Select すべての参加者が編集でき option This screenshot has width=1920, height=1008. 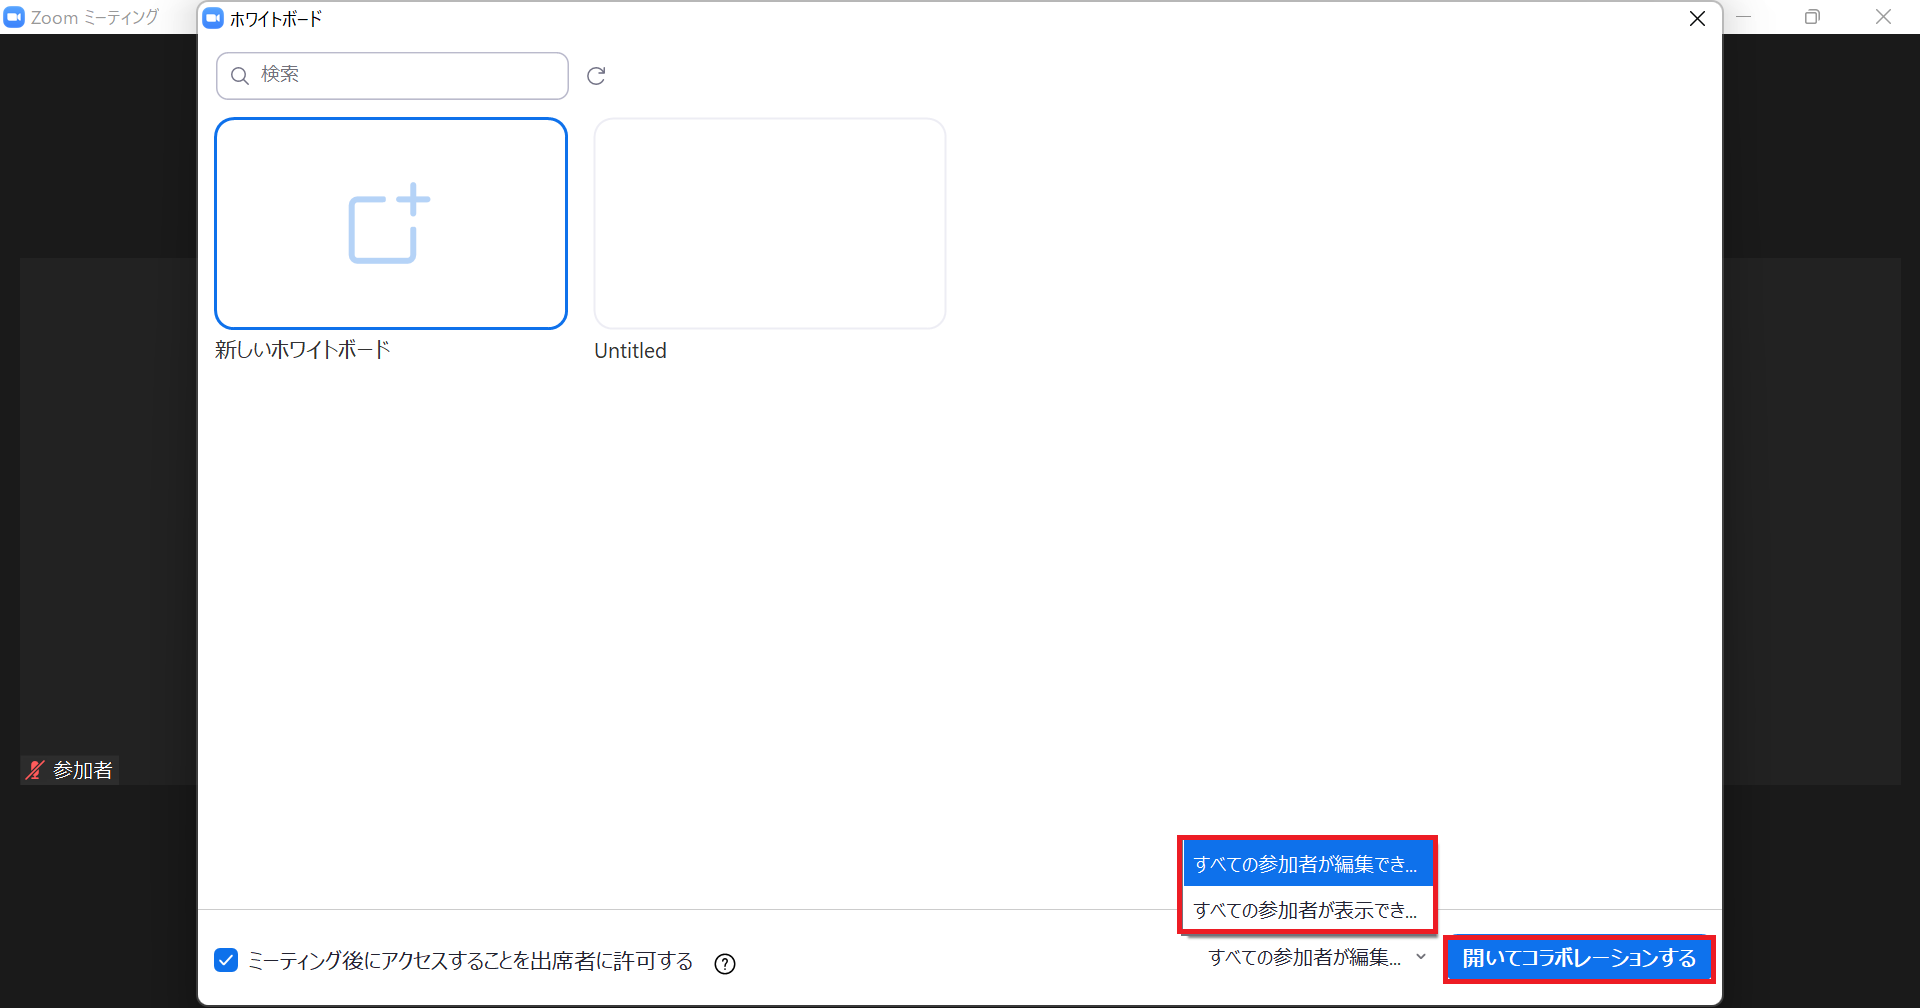[1306, 864]
